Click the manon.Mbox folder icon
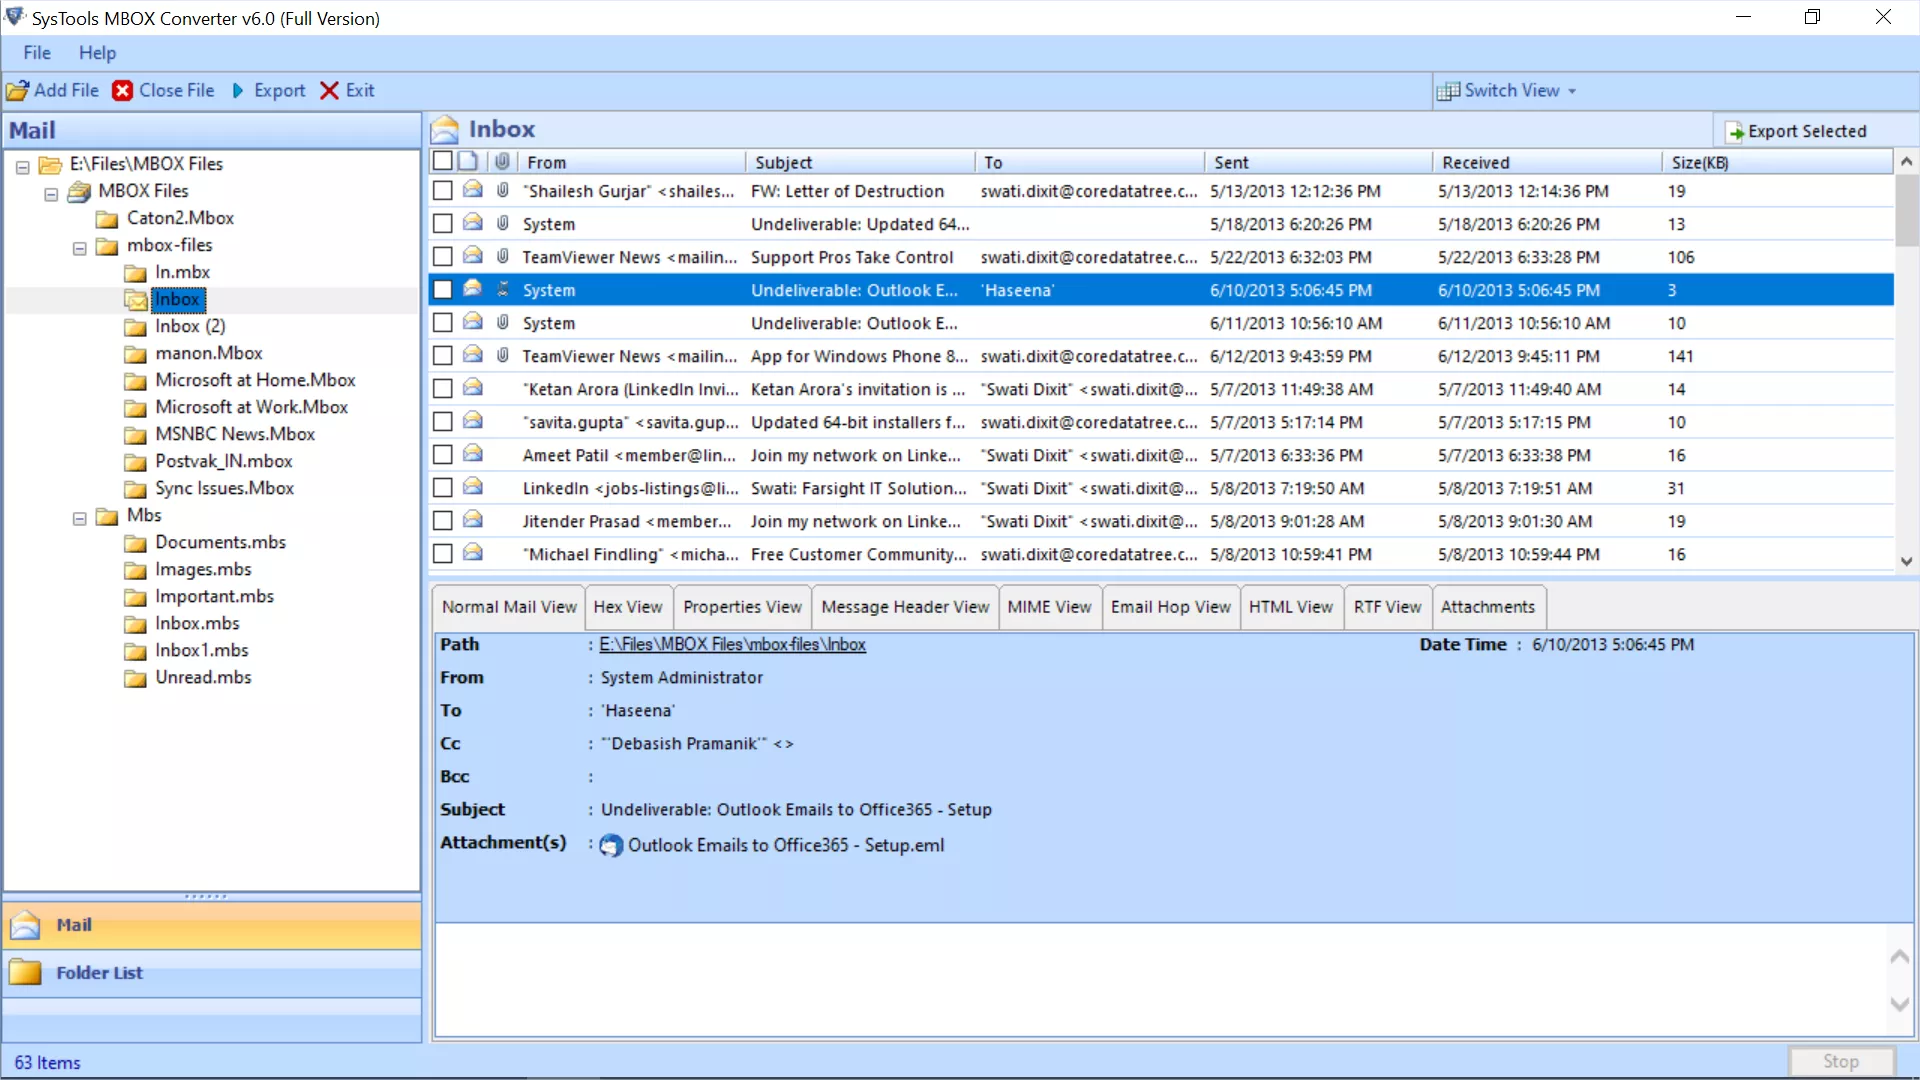The height and width of the screenshot is (1080, 1920). [x=135, y=353]
